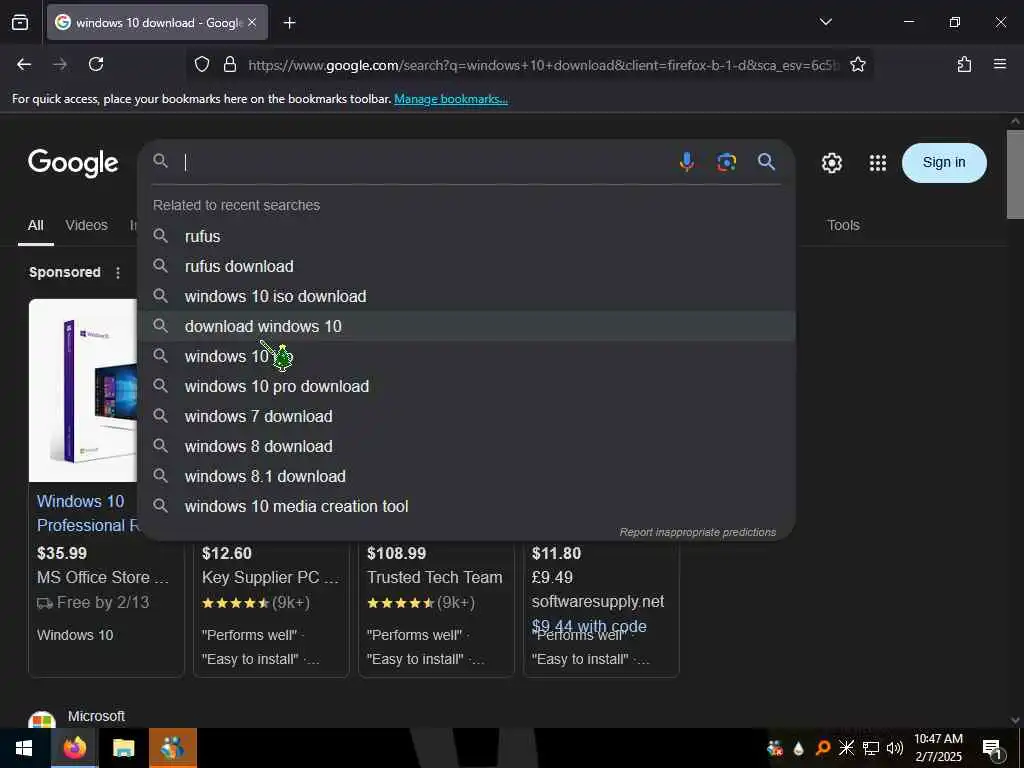This screenshot has width=1024, height=768.
Task: Click the Trusted Tech Team seller text
Action: pyautogui.click(x=434, y=577)
